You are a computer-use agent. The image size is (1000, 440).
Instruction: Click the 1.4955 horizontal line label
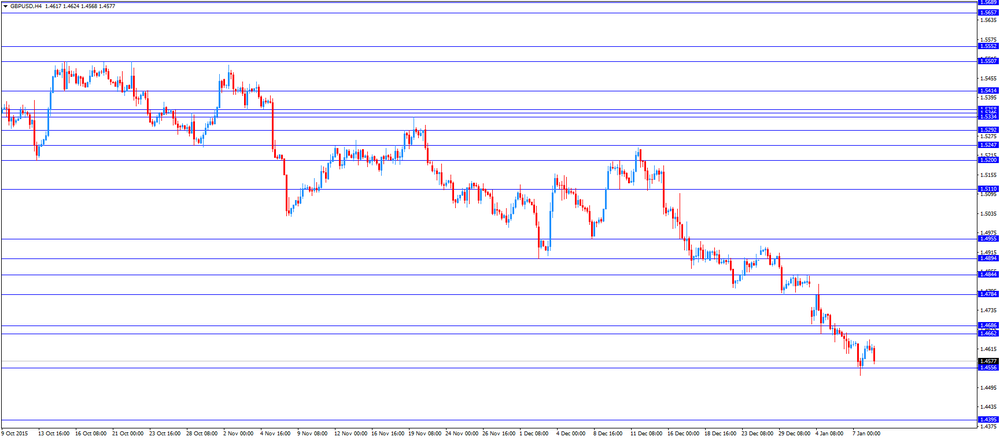coord(989,239)
